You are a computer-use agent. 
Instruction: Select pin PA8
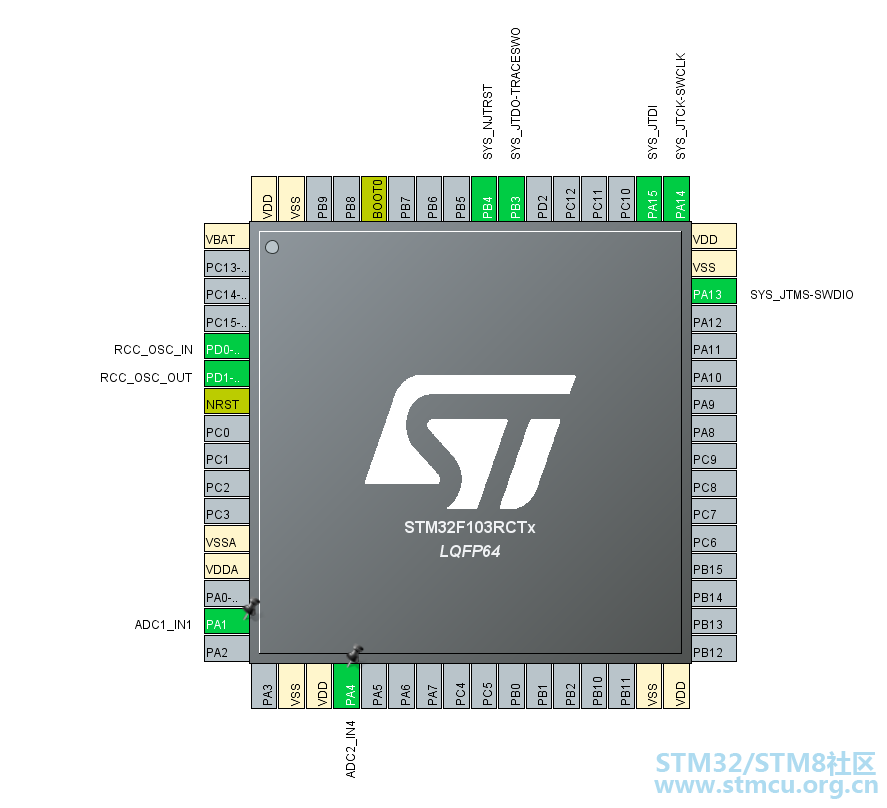pyautogui.click(x=714, y=429)
